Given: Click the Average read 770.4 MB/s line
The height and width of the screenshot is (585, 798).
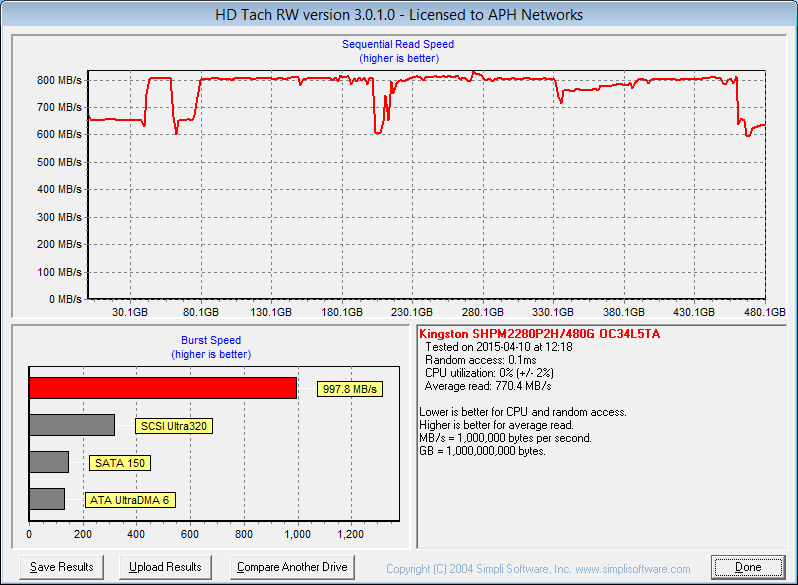Looking at the screenshot, I should coord(488,385).
